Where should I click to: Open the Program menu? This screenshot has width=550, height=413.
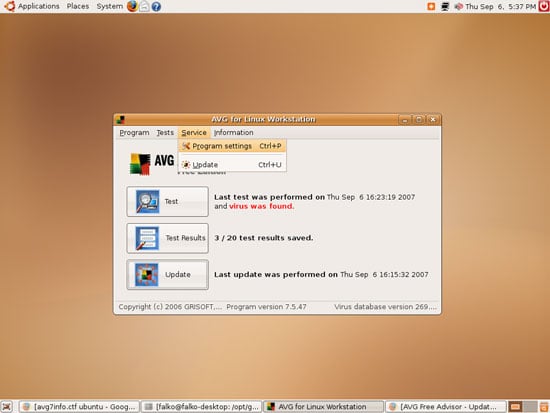134,133
